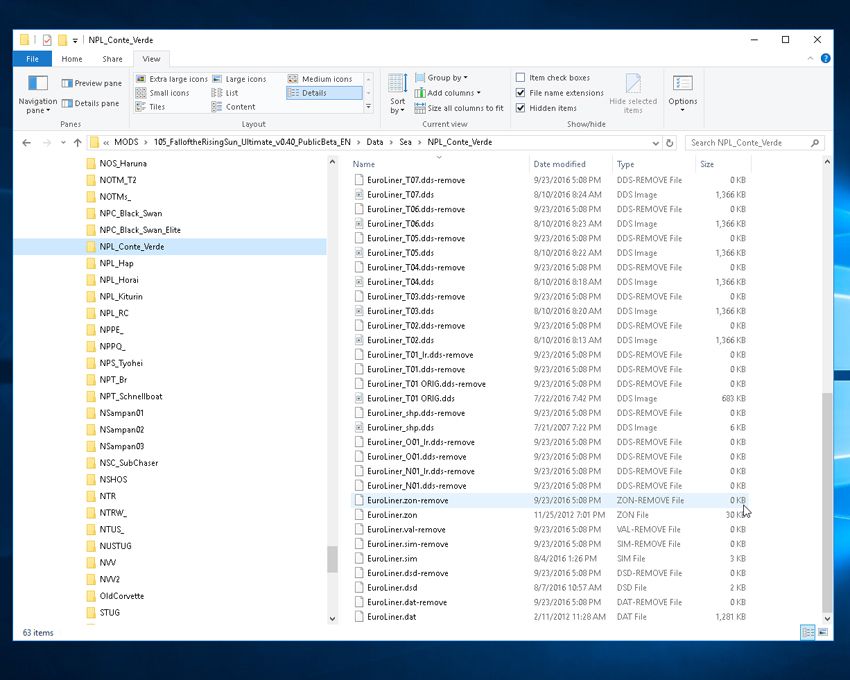Navigate to MODS in breadcrumb

(x=126, y=142)
